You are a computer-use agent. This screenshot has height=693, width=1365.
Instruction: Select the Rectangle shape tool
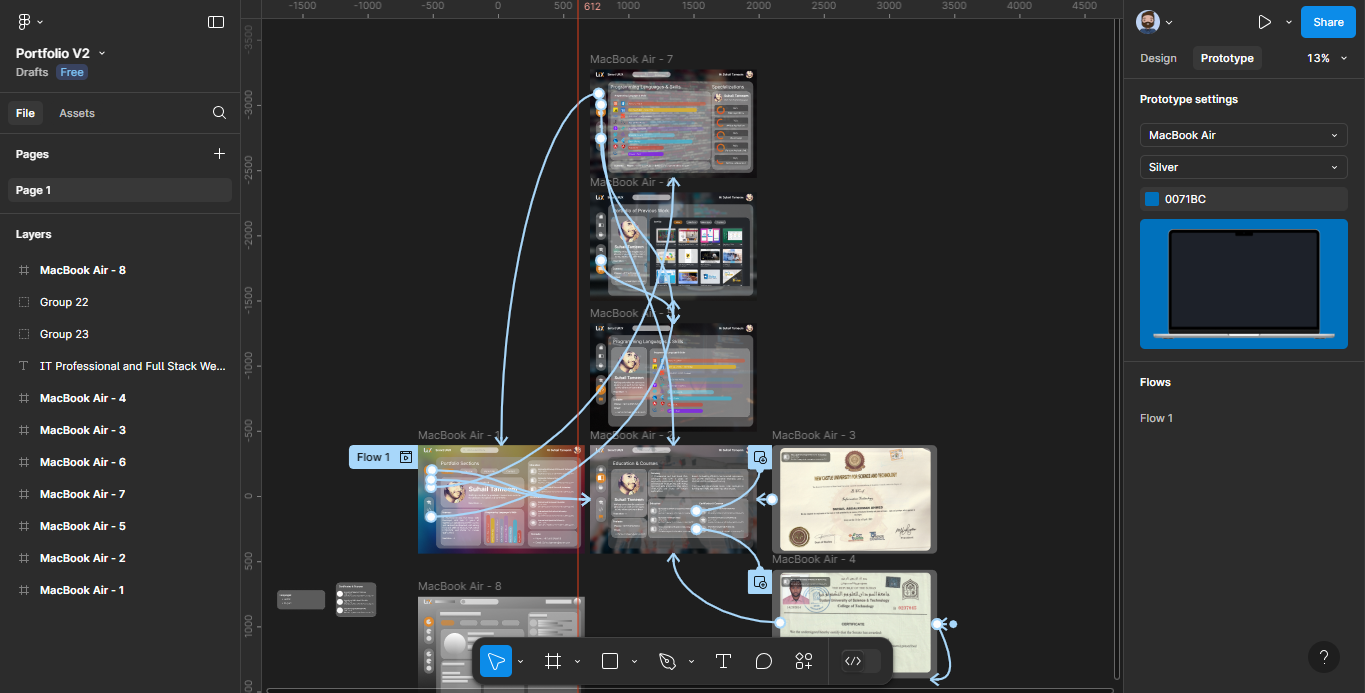(x=609, y=661)
